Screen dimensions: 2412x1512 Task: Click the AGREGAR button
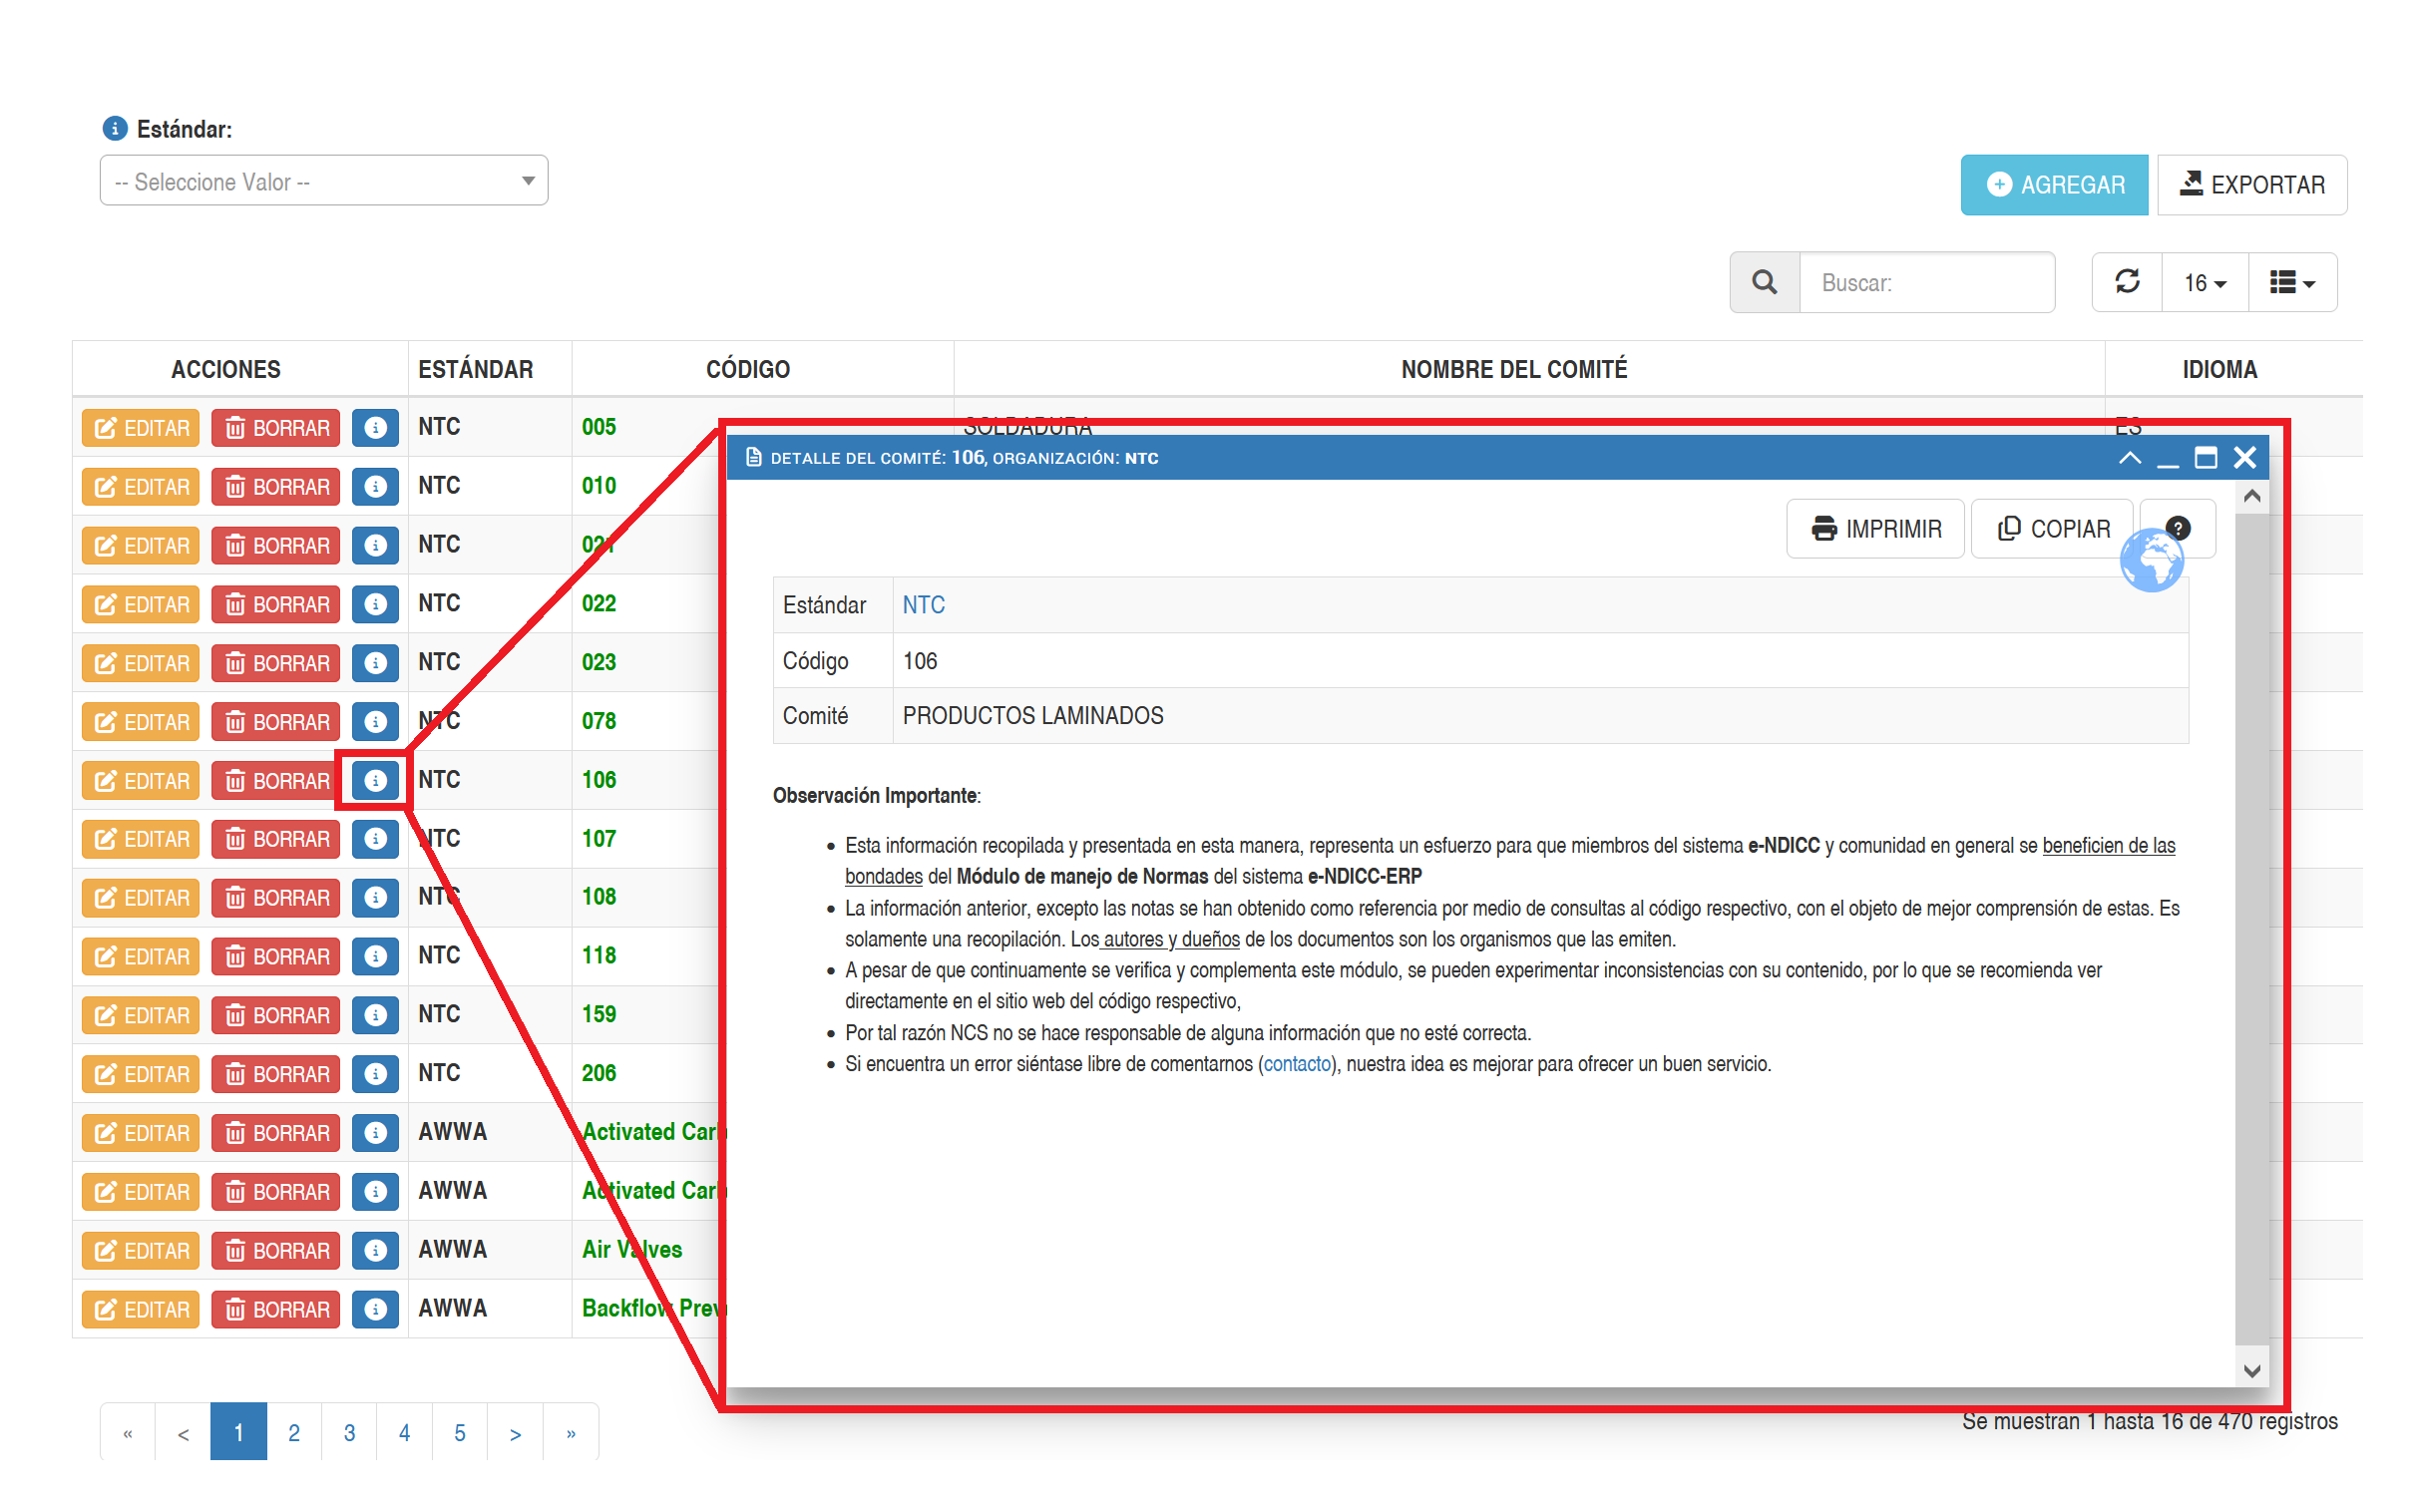pos(2053,185)
